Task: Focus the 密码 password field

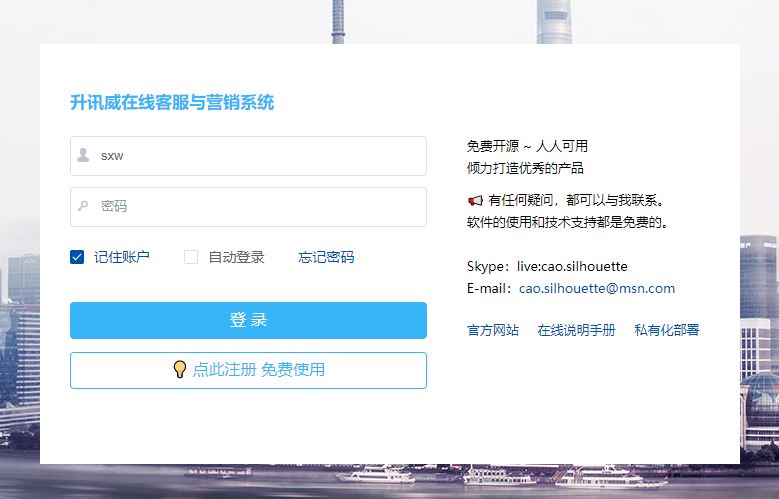Action: (x=248, y=207)
